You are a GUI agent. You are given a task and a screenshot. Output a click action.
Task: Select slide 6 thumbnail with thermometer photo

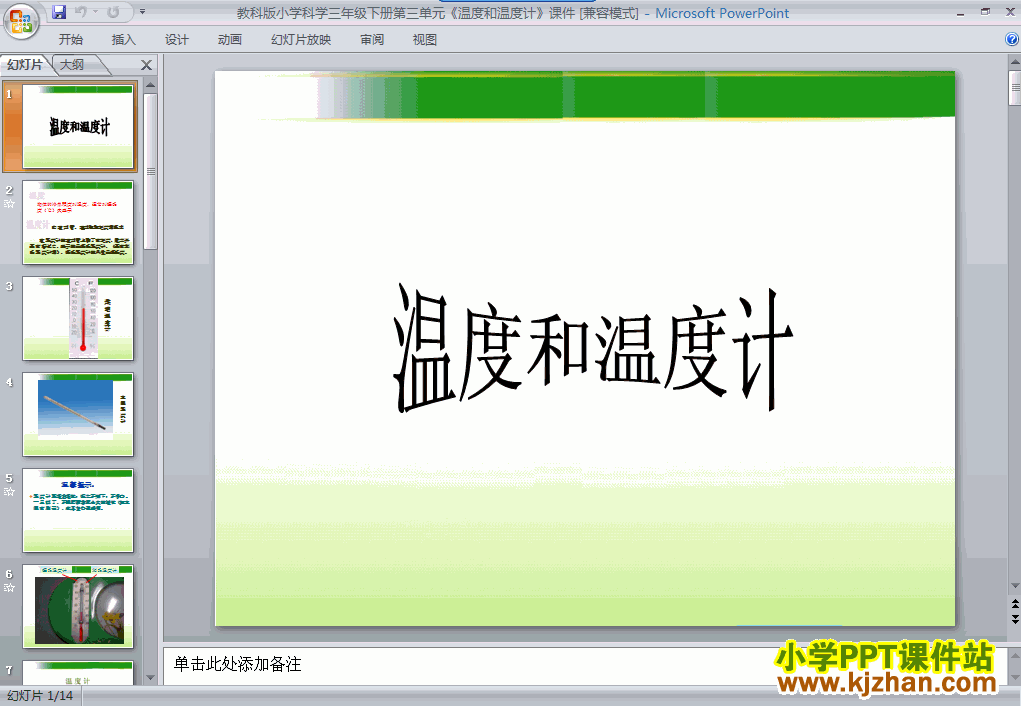pos(78,606)
